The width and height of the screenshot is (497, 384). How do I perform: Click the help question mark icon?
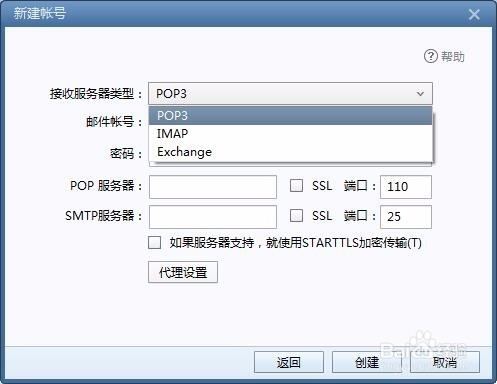(430, 56)
